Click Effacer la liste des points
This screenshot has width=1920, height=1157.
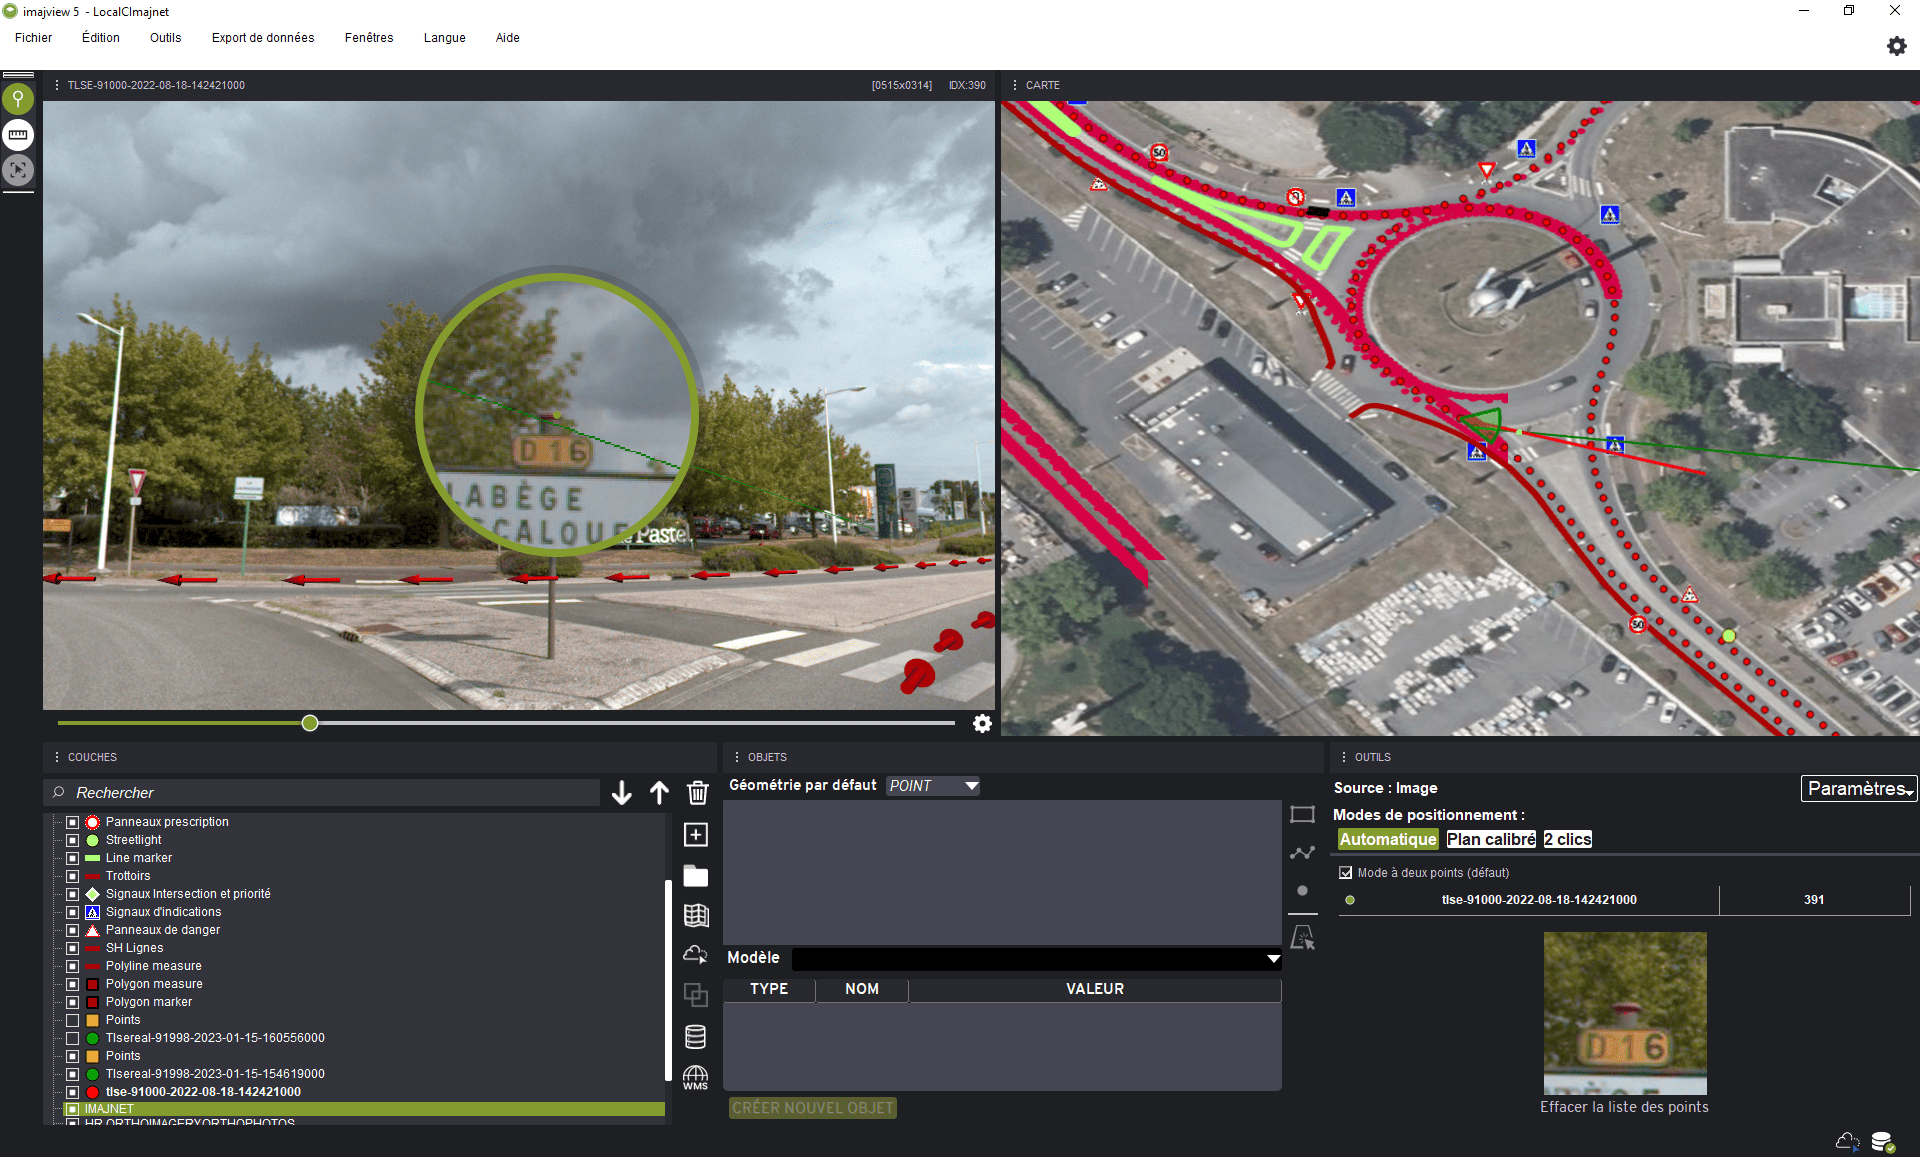(x=1624, y=1107)
